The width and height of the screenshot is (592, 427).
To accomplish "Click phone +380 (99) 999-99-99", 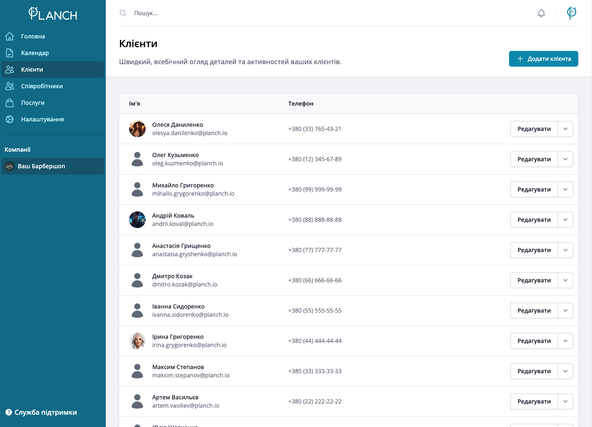I will (315, 190).
